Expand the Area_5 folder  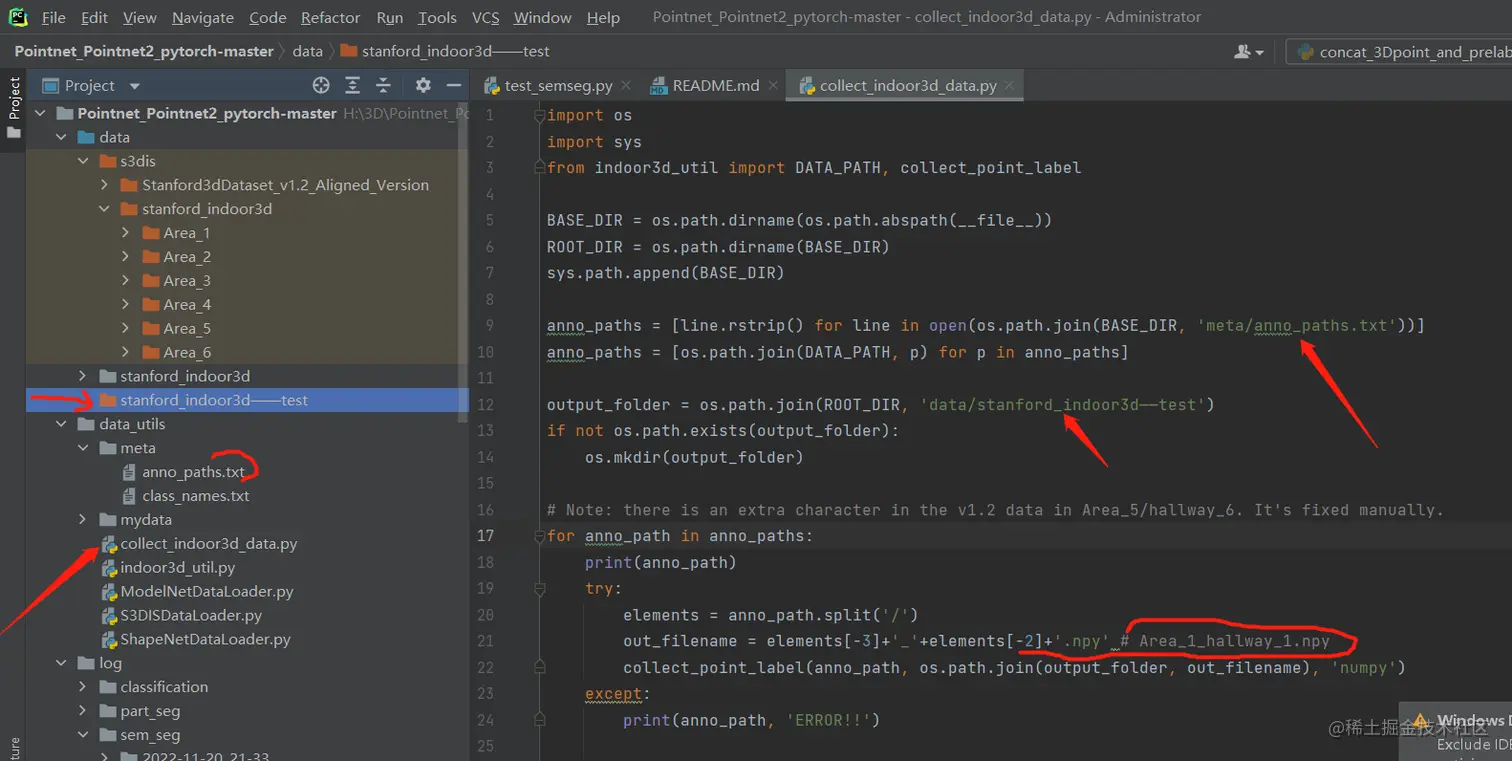[x=125, y=328]
